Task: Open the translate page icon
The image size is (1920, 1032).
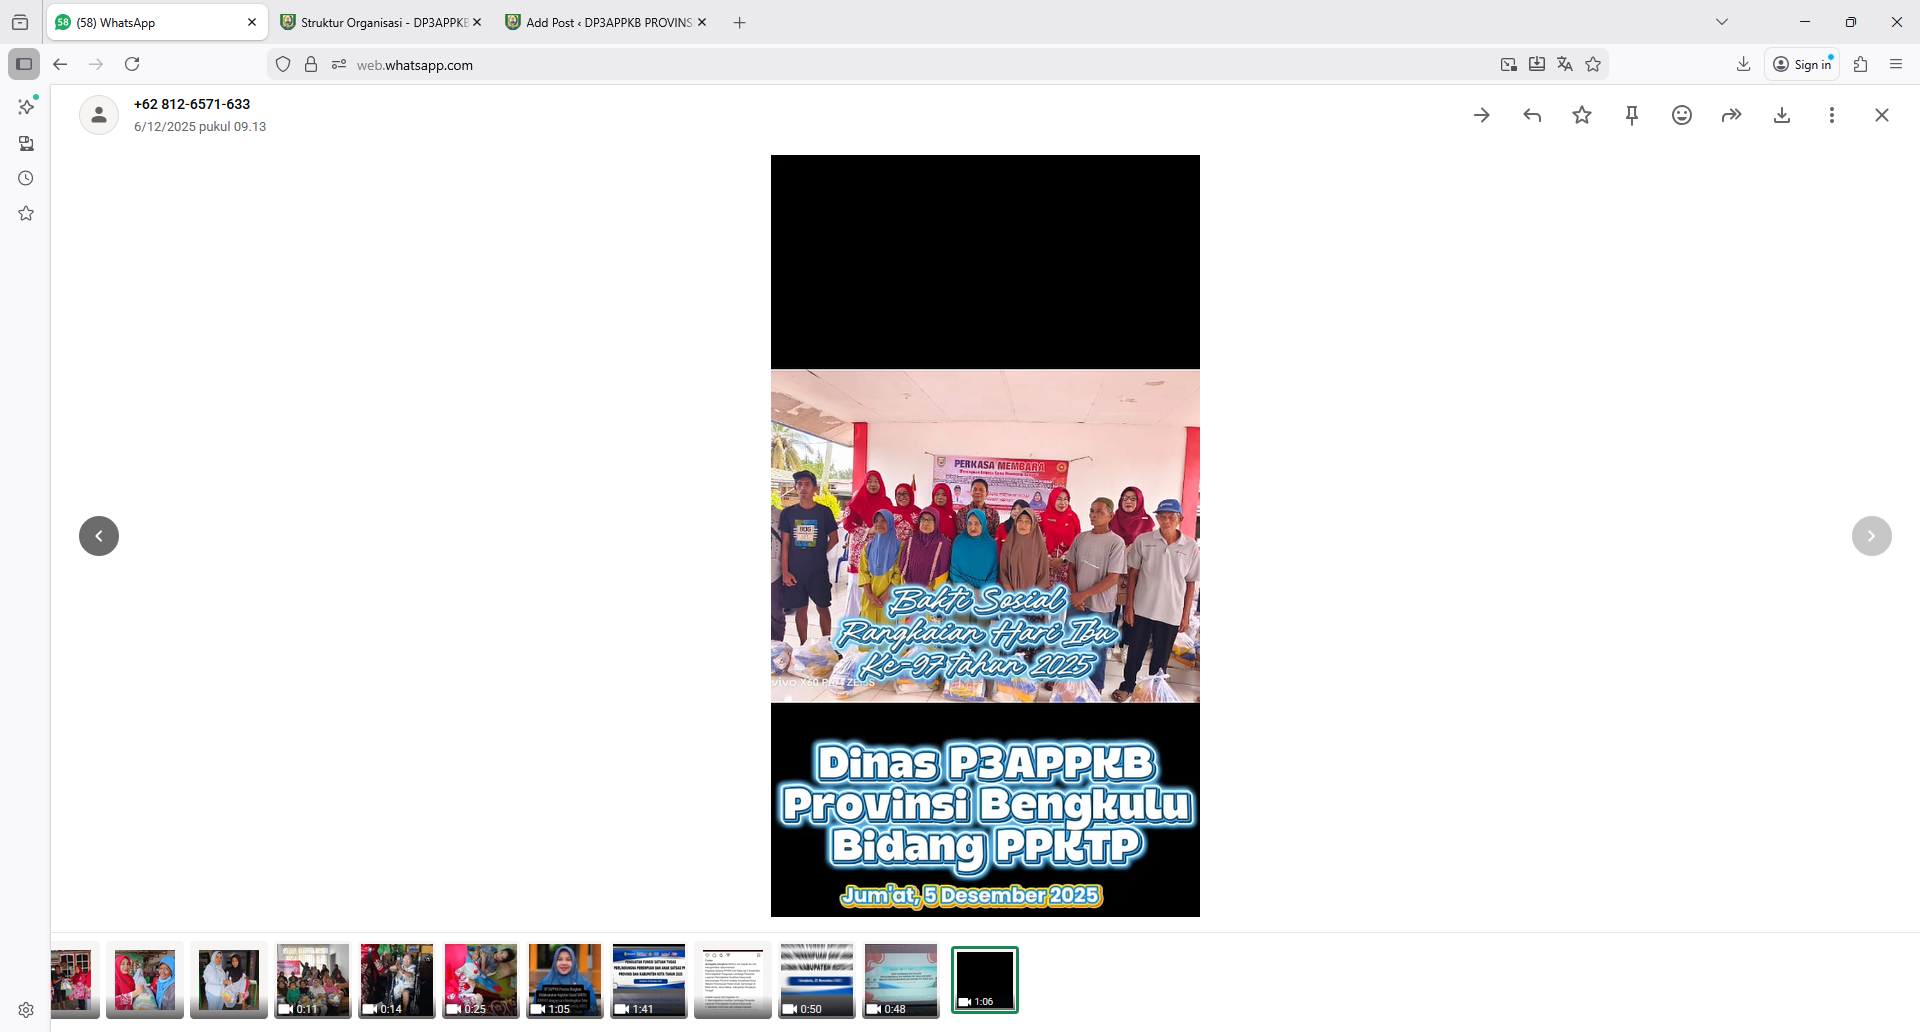Action: pos(1565,64)
